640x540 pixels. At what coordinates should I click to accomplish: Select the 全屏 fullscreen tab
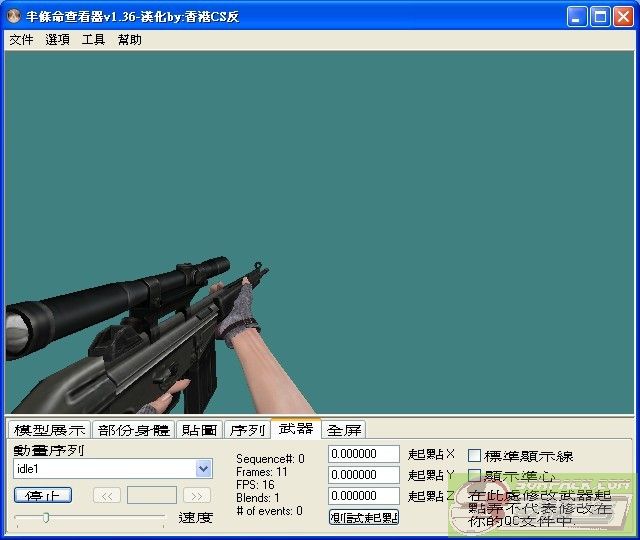344,430
